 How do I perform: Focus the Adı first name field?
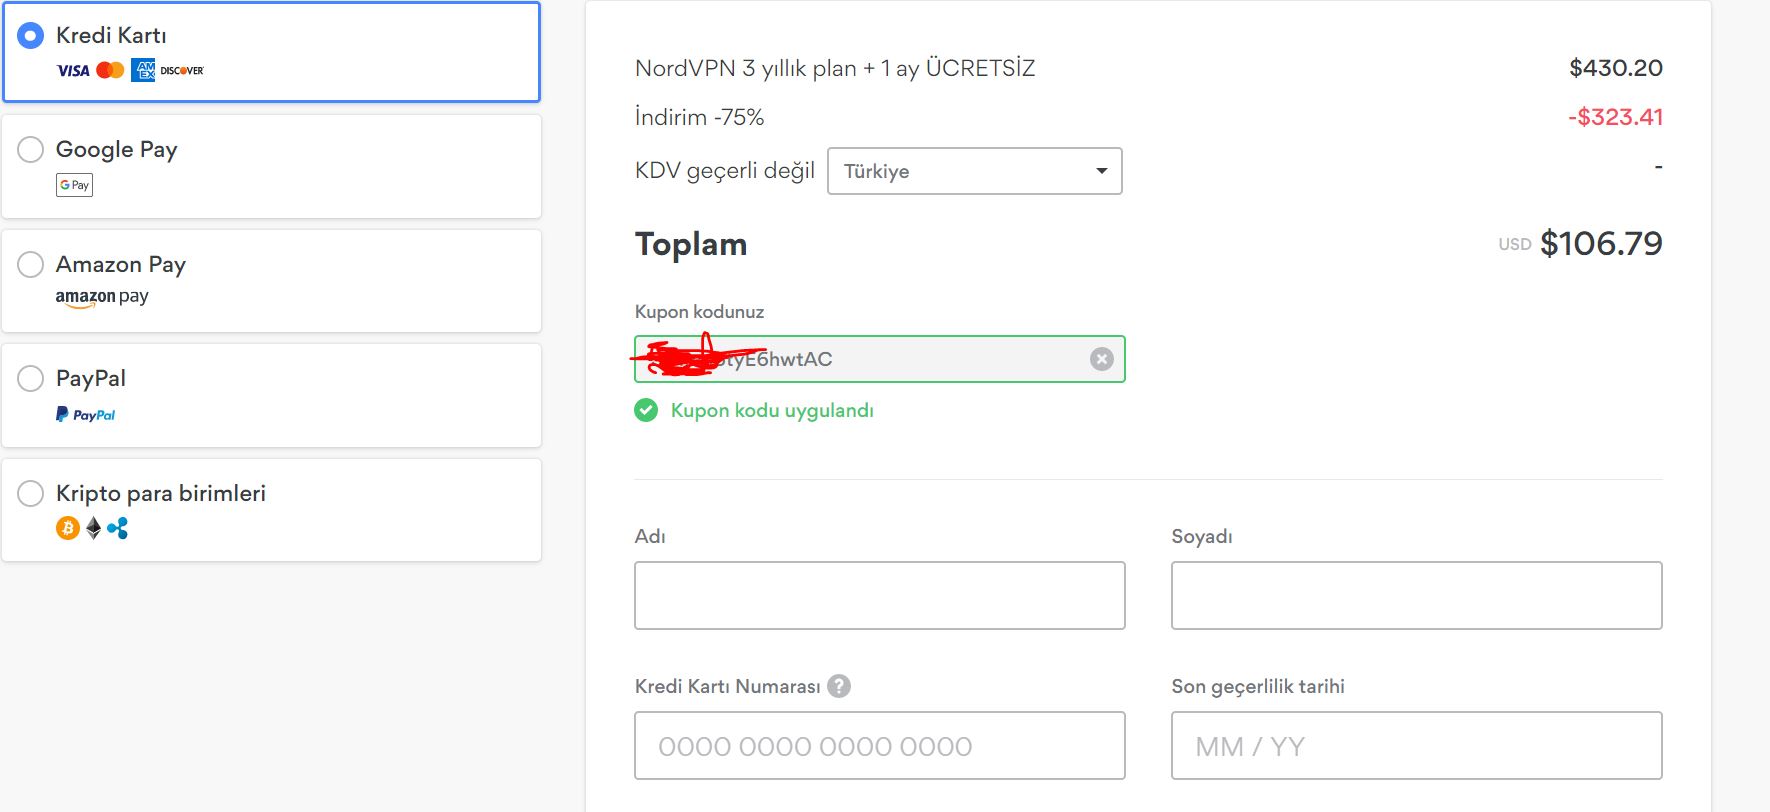[879, 596]
